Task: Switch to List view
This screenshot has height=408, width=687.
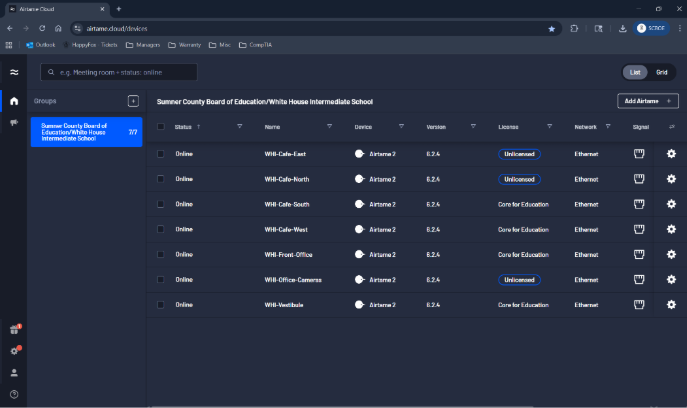Action: click(635, 72)
